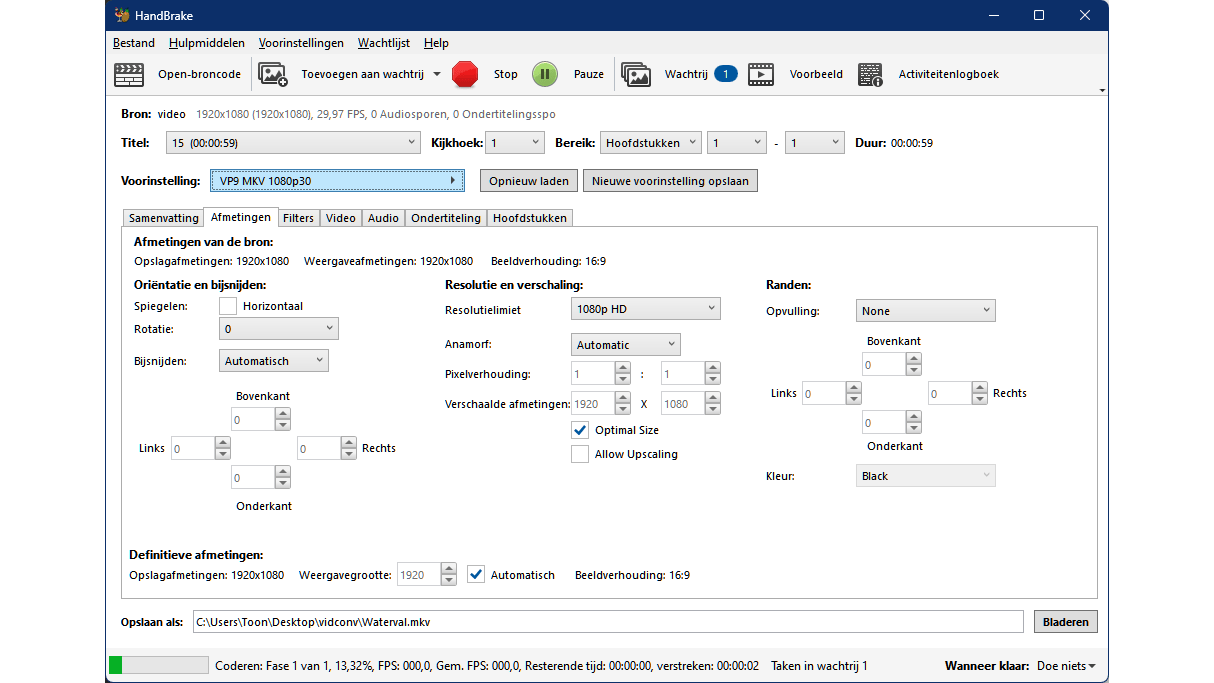Expand the Toevoegen aan wachtrij arrow
The width and height of the screenshot is (1214, 683).
pos(437,74)
